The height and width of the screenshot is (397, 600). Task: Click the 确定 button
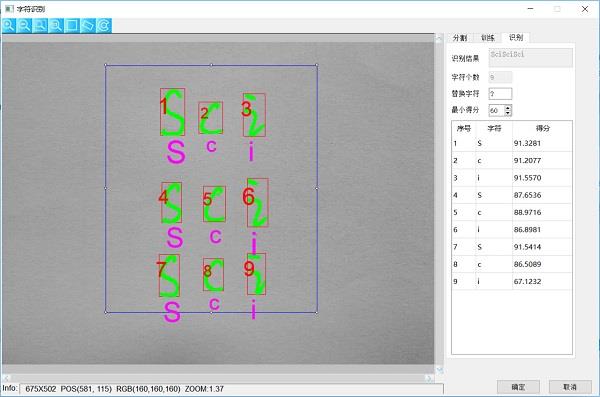(x=518, y=387)
